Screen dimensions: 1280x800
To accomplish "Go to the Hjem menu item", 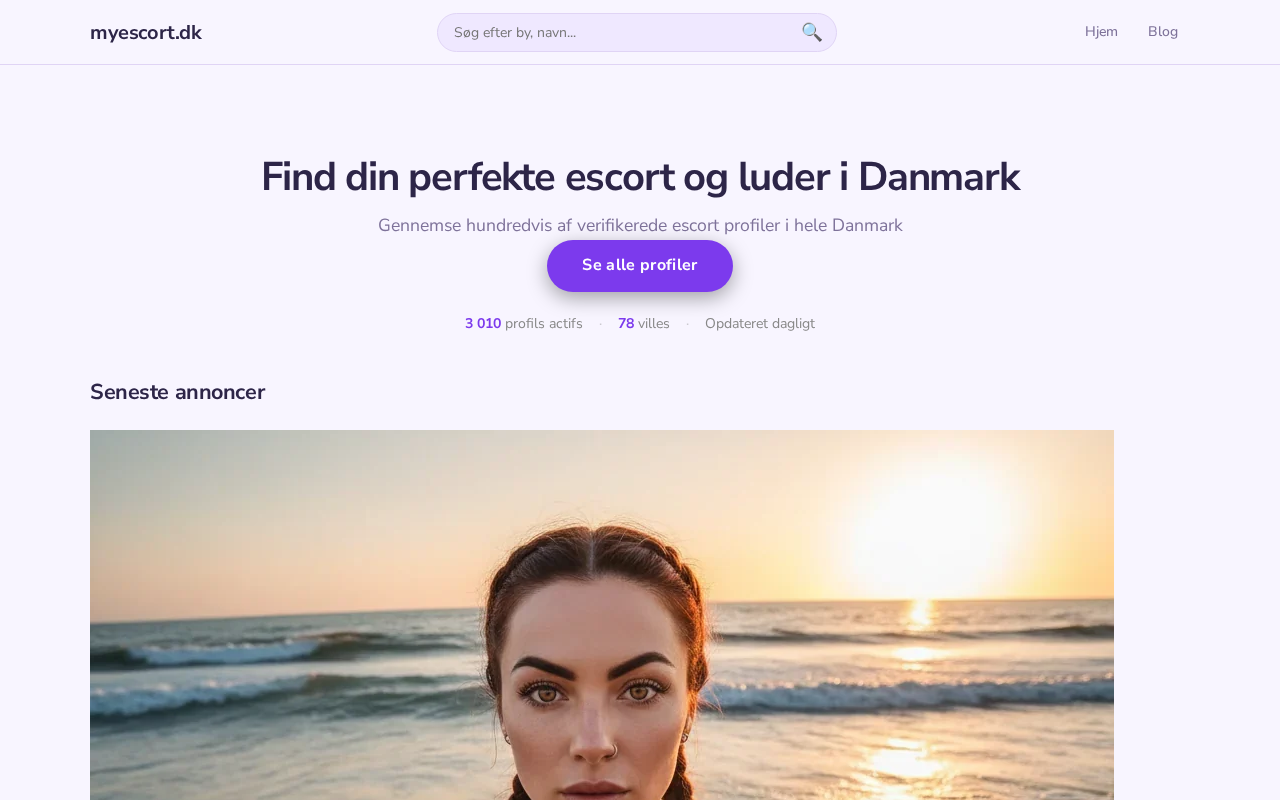I will 1101,31.
